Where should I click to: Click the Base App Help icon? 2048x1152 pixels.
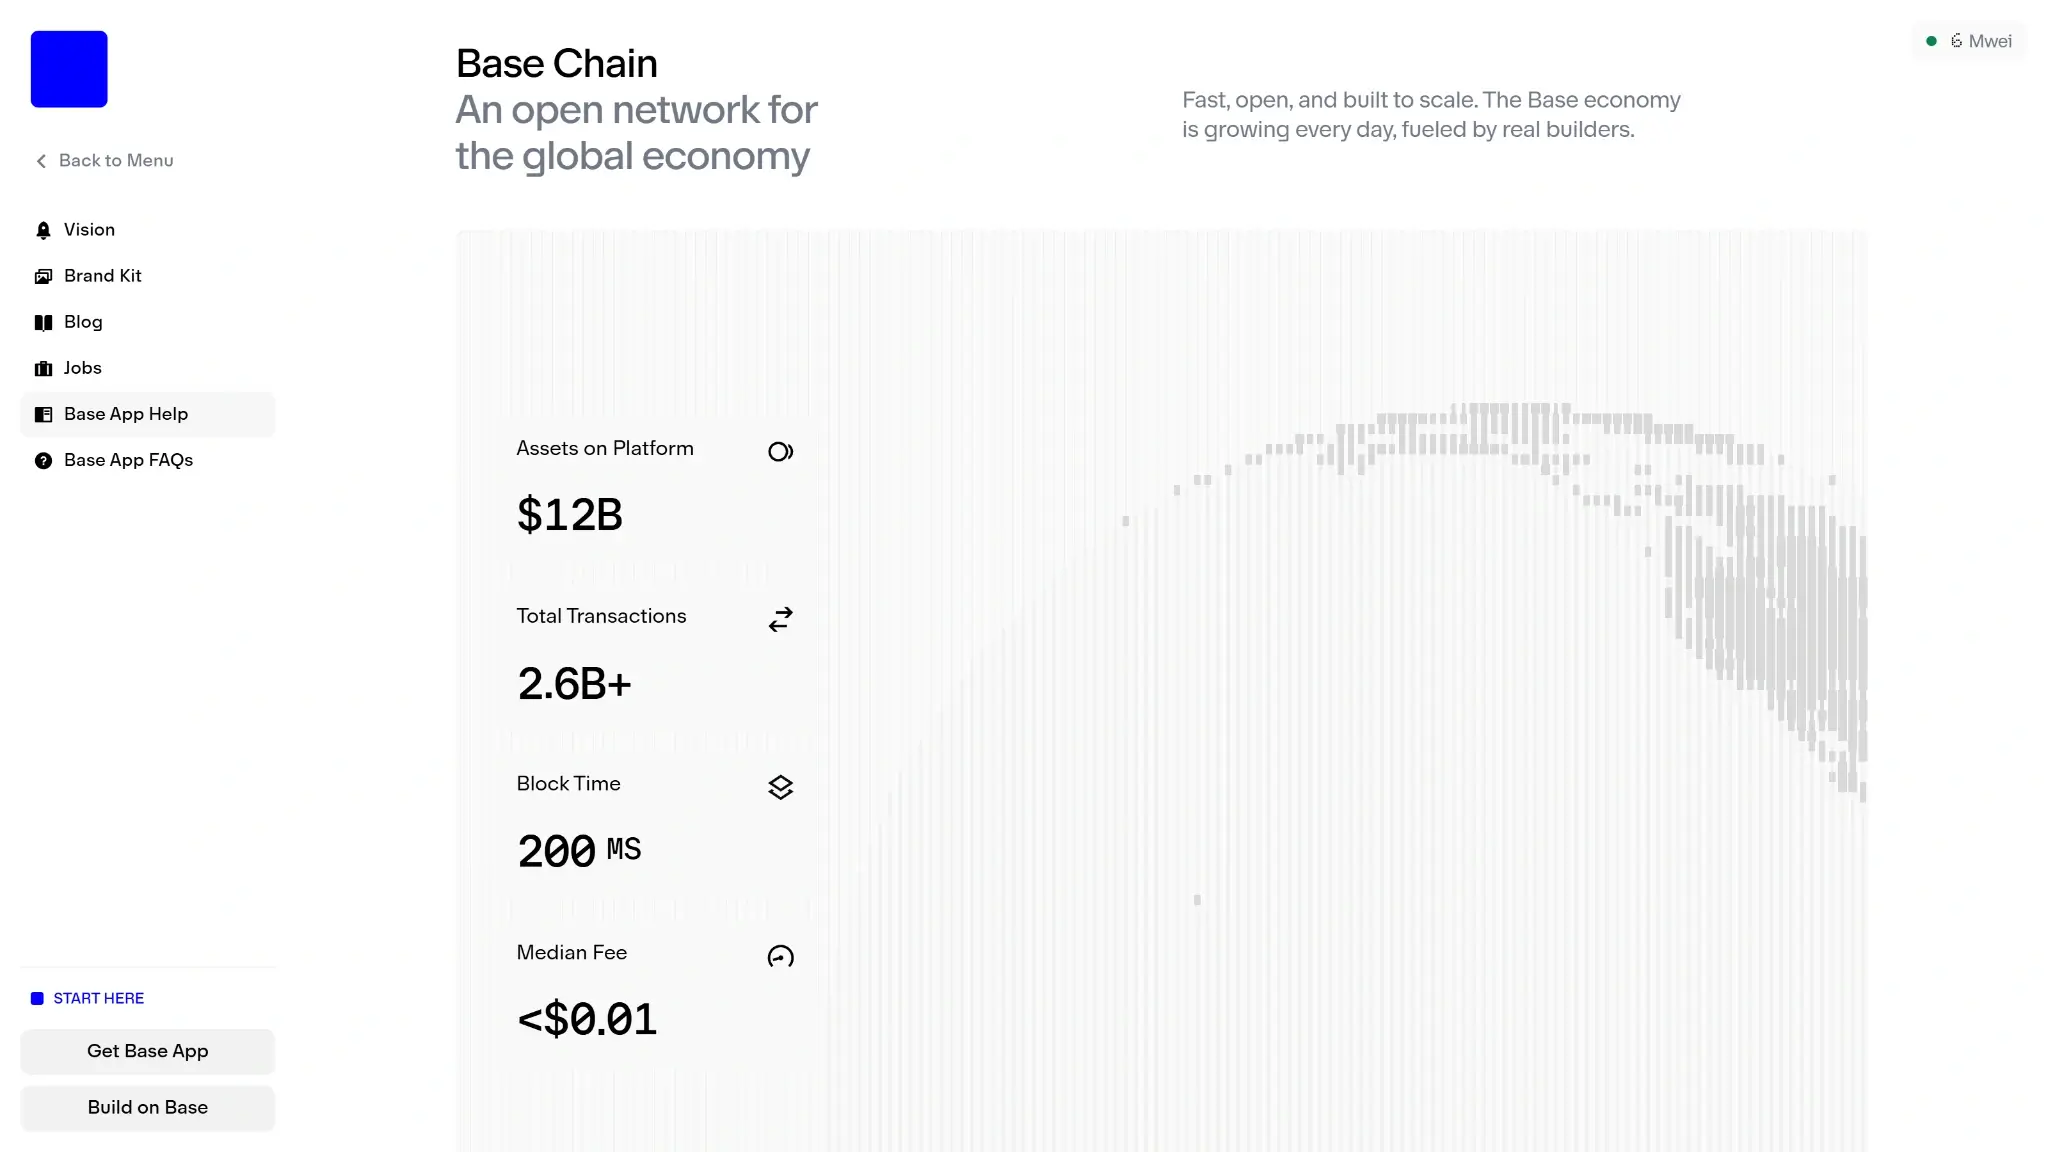point(43,415)
